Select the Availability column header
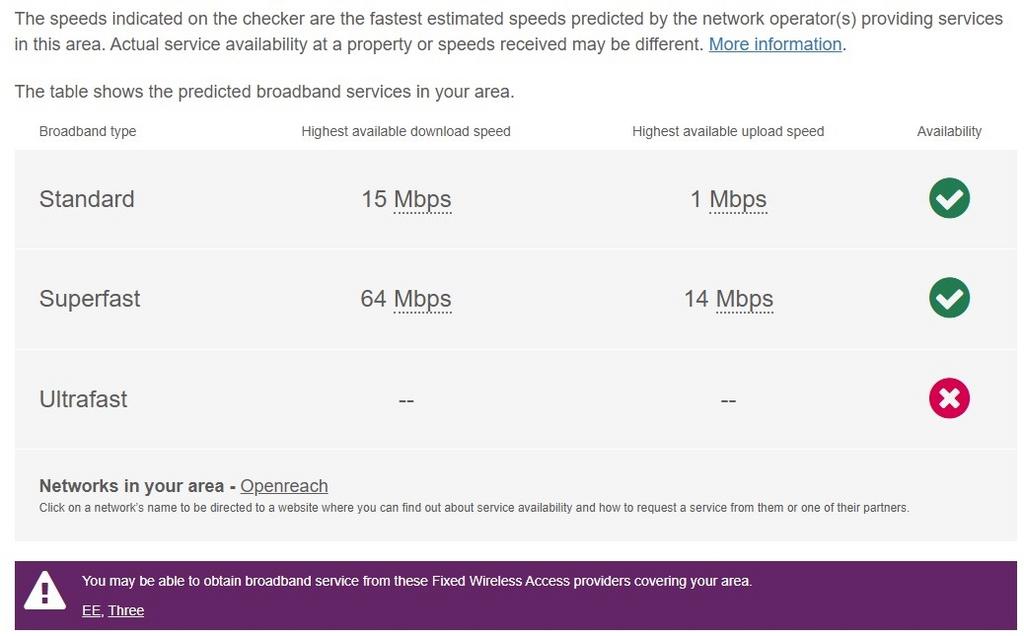The height and width of the screenshot is (636, 1024). (949, 131)
